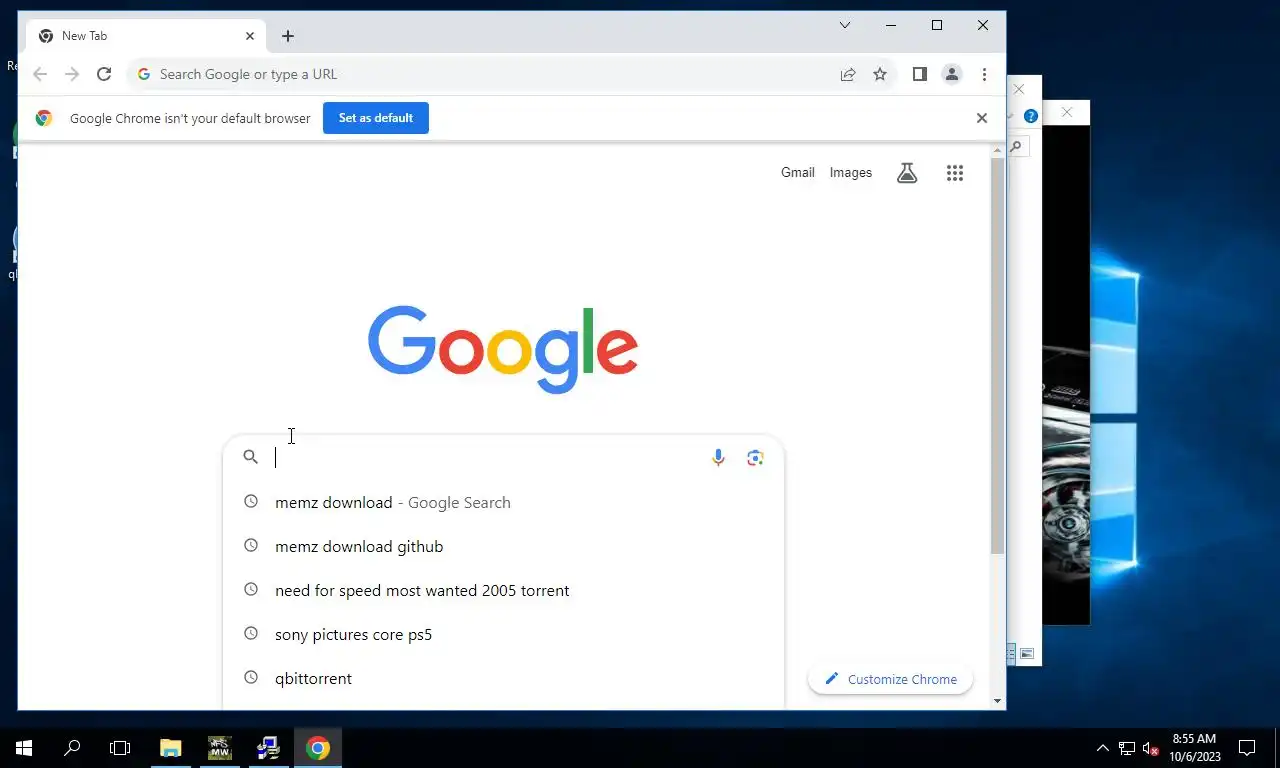1280x768 pixels.
Task: Share this page icon in address bar
Action: (x=848, y=74)
